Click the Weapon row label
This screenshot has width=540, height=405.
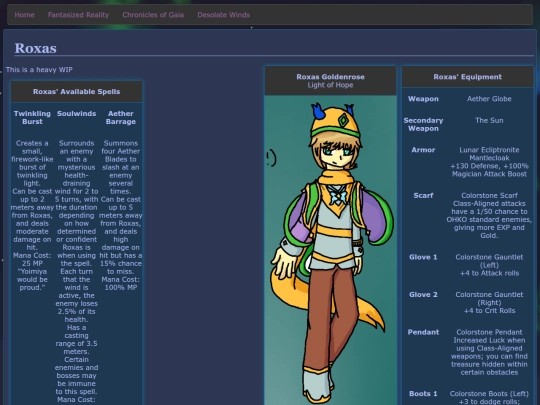[x=423, y=99]
